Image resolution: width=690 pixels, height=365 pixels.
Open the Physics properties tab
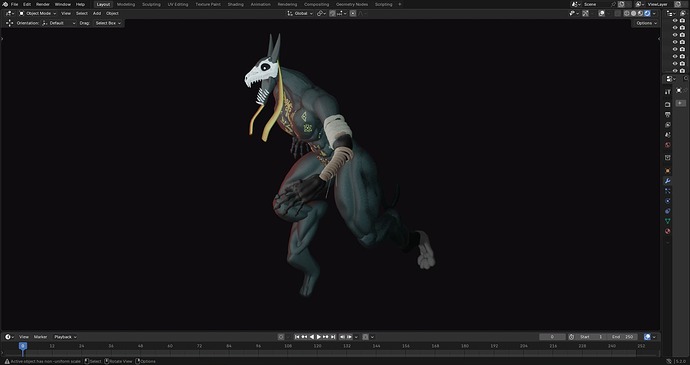pyautogui.click(x=668, y=201)
